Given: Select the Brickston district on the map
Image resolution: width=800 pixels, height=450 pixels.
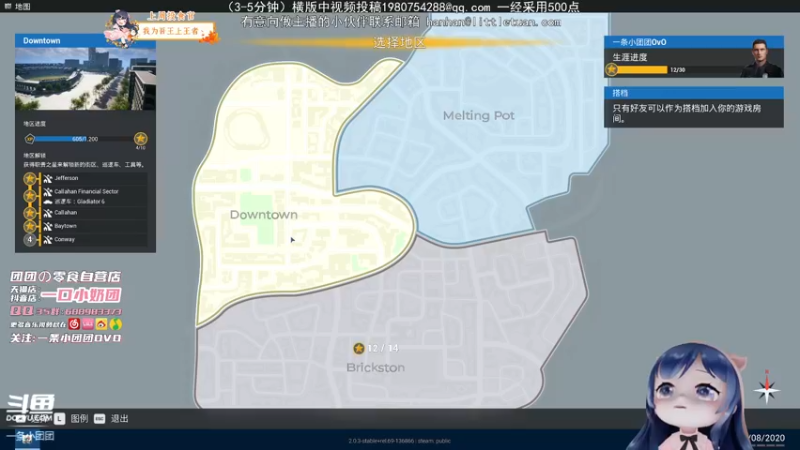Looking at the screenshot, I should pyautogui.click(x=376, y=367).
